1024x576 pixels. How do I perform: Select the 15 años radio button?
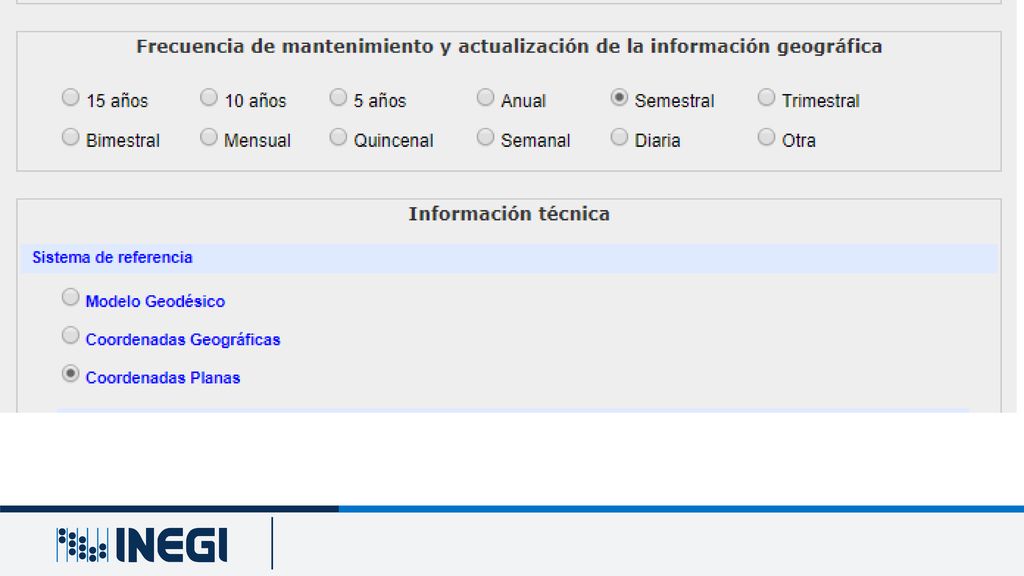point(71,97)
